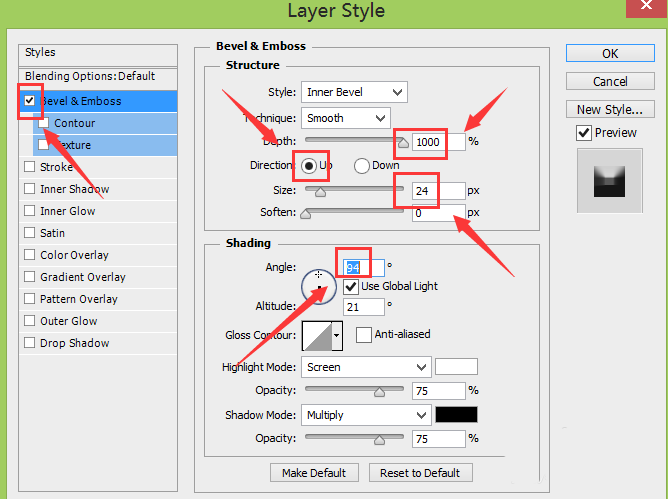The image size is (668, 499).
Task: Click the Shadow Opacity field showing 75
Action: (438, 439)
